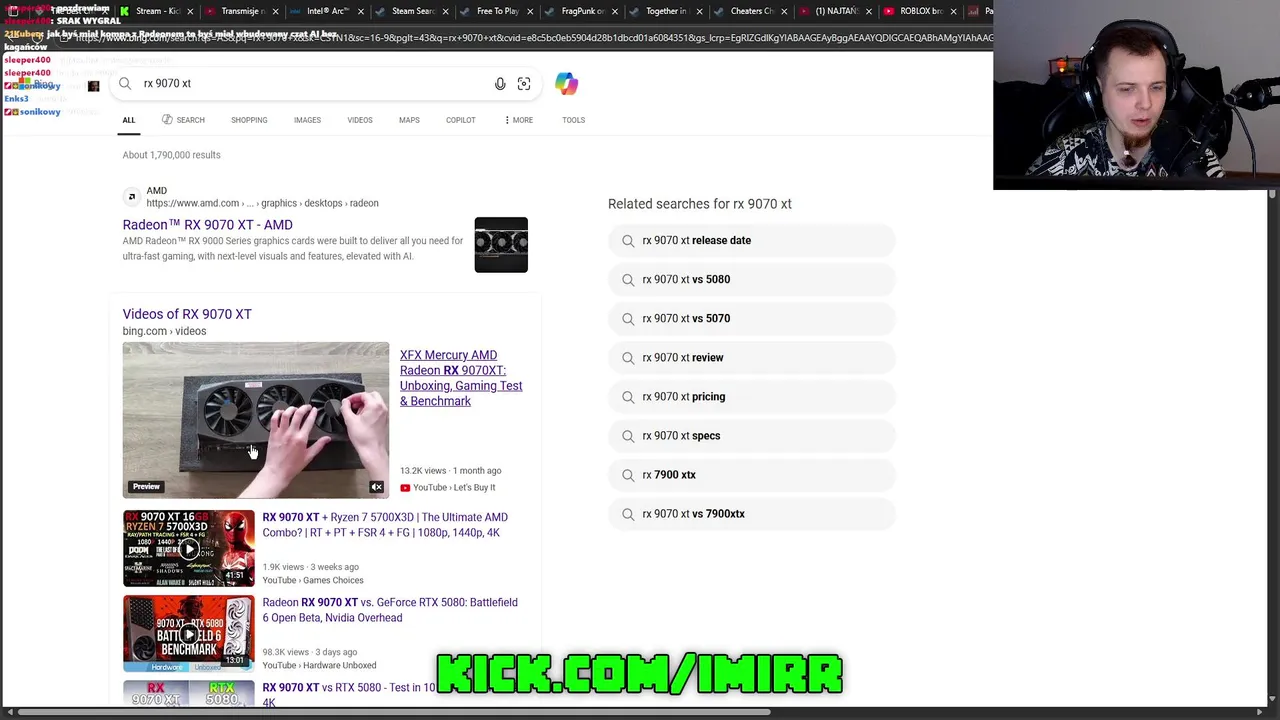The height and width of the screenshot is (720, 1280).
Task: Switch to the COPILOT tab
Action: coord(461,120)
